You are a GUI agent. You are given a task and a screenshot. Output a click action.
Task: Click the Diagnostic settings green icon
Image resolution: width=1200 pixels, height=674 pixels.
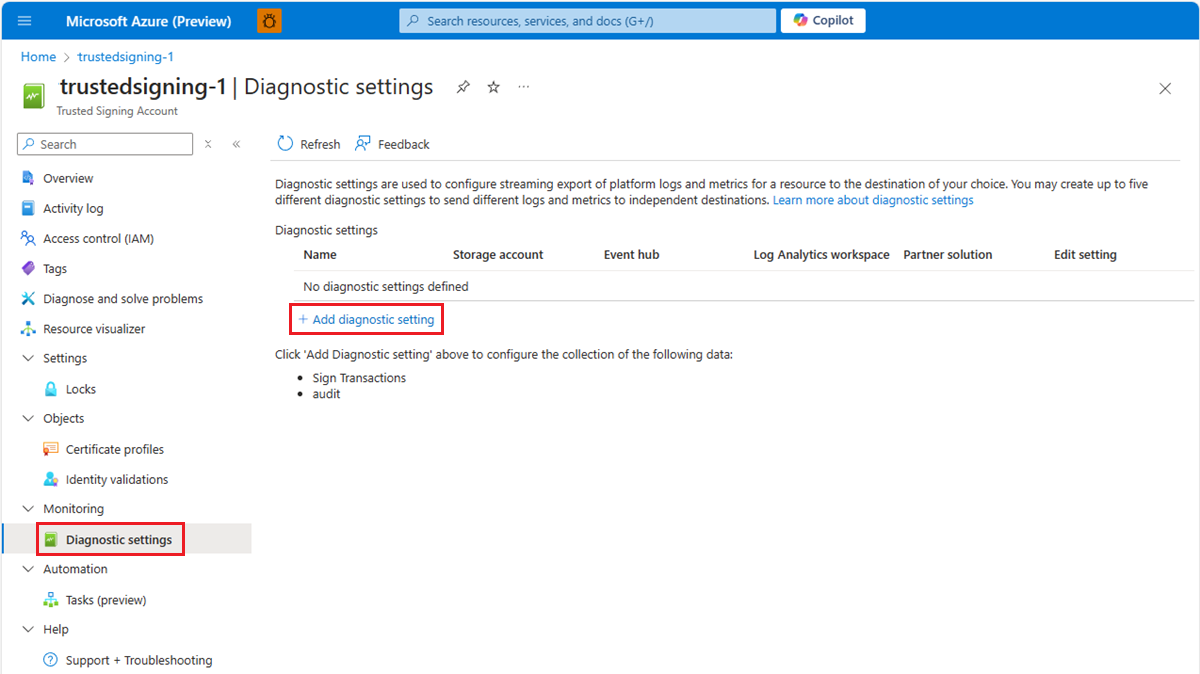[51, 539]
